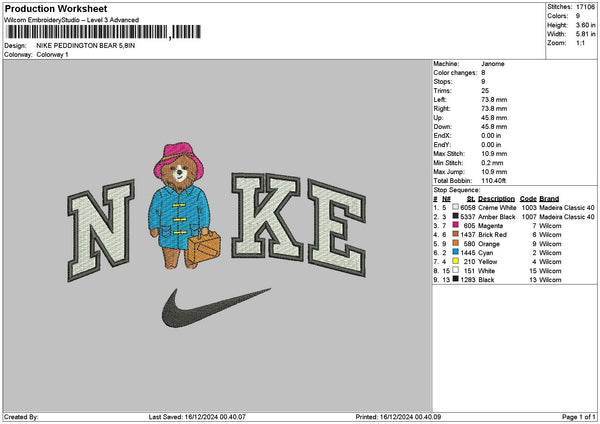The height and width of the screenshot is (424, 600).
Task: Click the Orange color swatch
Action: click(455, 243)
